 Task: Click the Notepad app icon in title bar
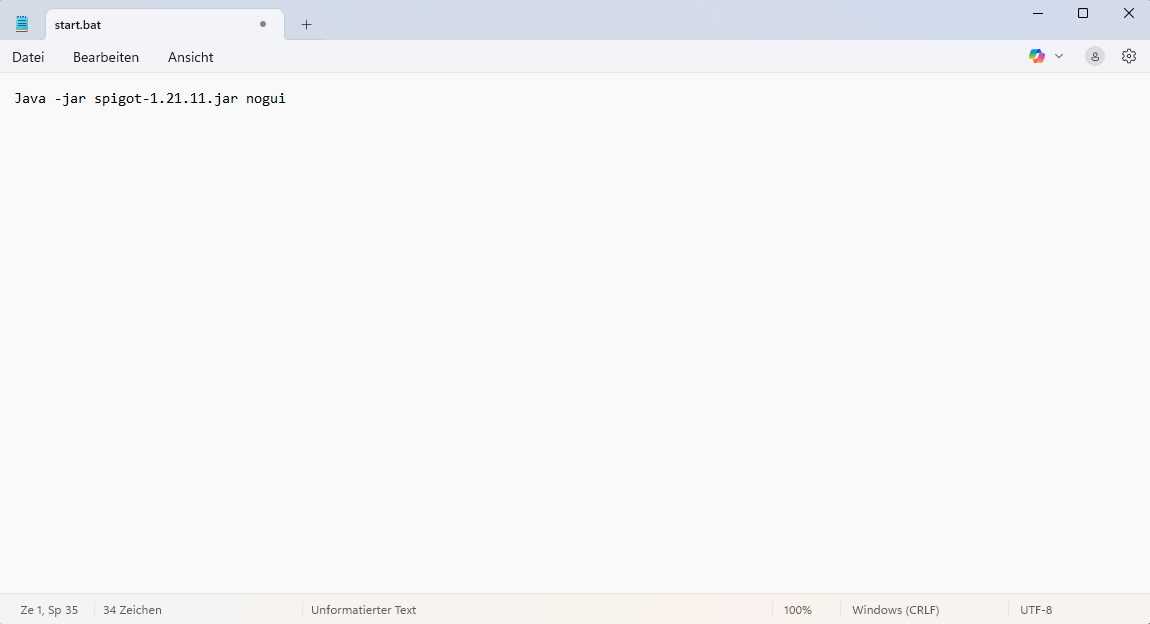[22, 24]
